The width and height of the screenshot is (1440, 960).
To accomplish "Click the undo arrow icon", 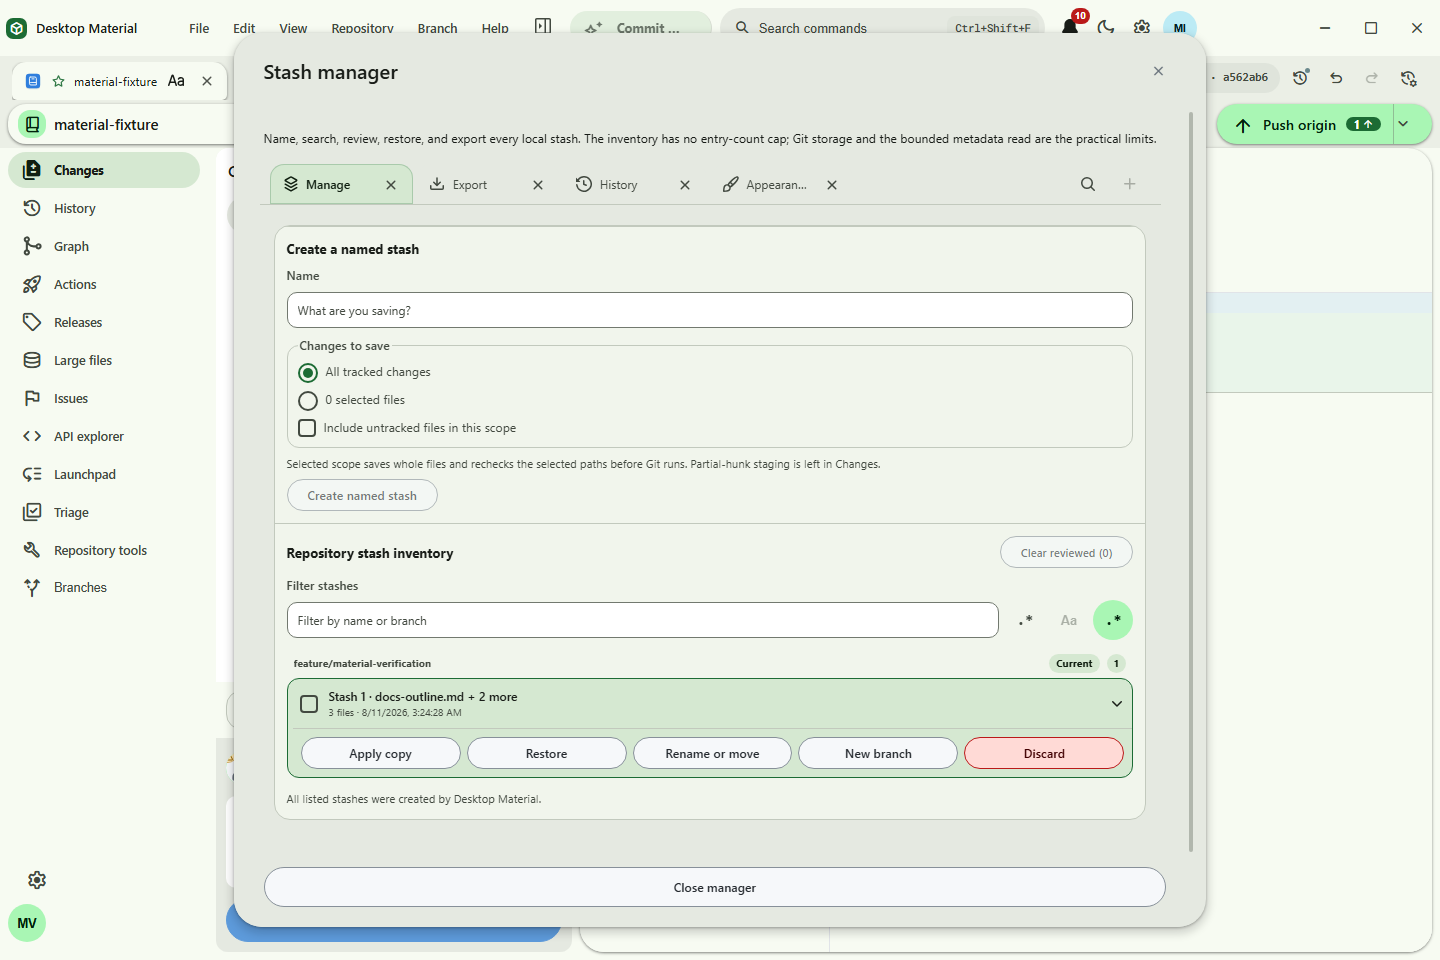I will click(1336, 77).
